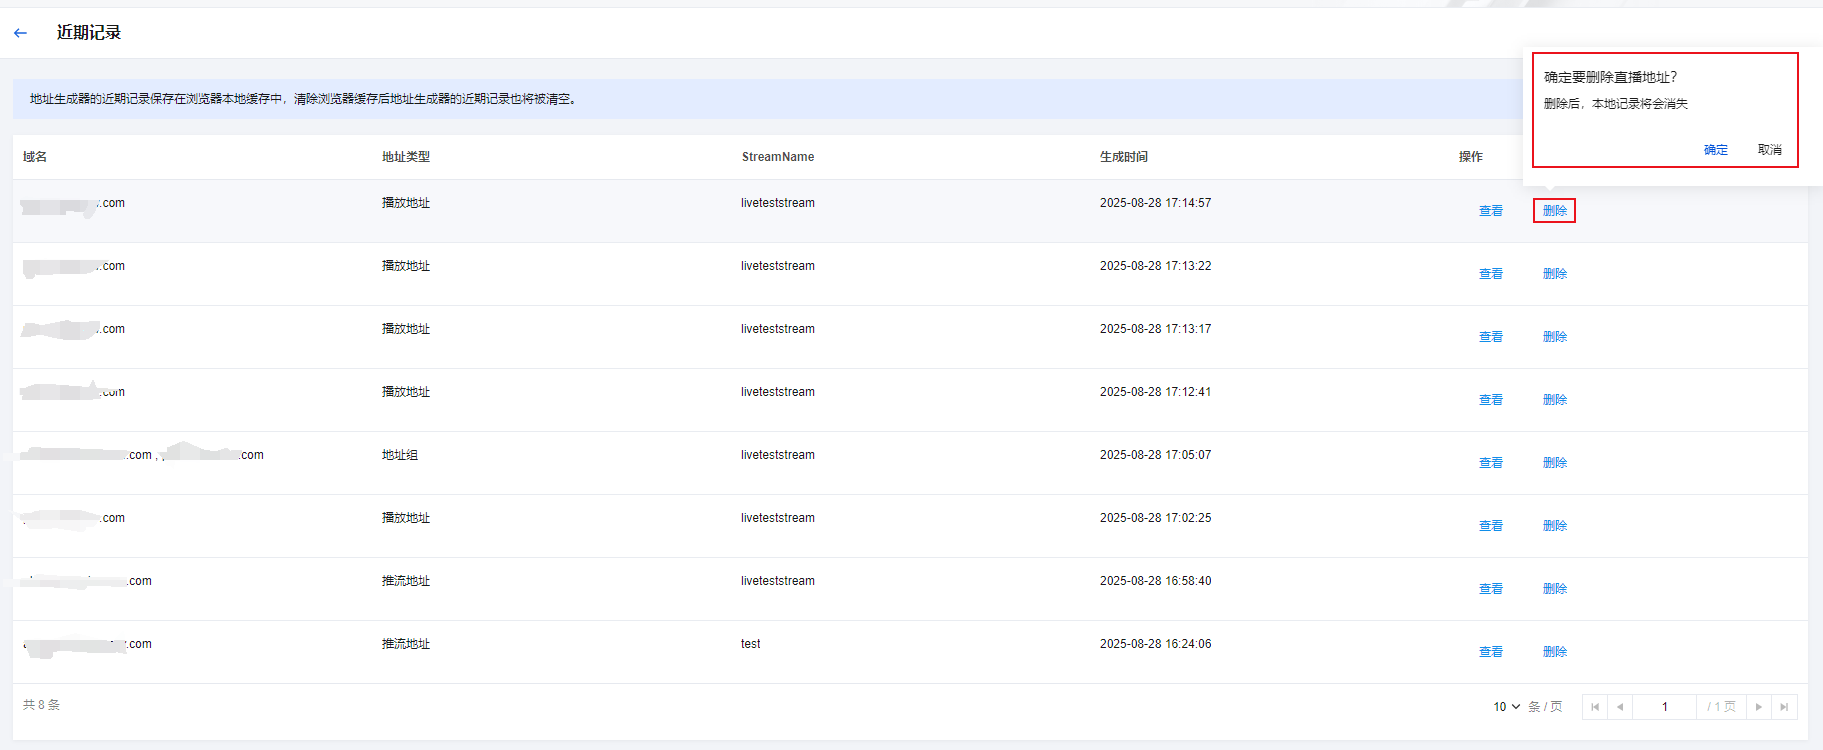This screenshot has width=1823, height=750.
Task: Delete the record generated at 17:13:17
Action: pyautogui.click(x=1554, y=337)
